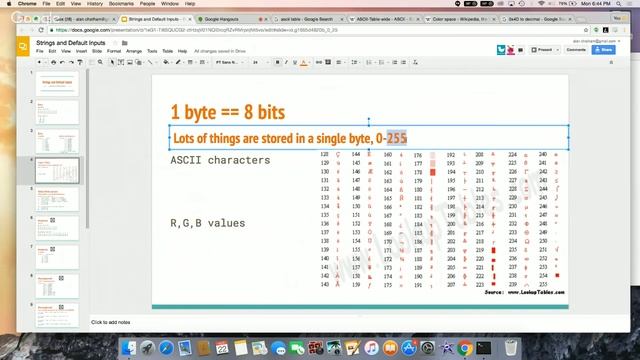Click the pink collaborator avatar

(511, 50)
